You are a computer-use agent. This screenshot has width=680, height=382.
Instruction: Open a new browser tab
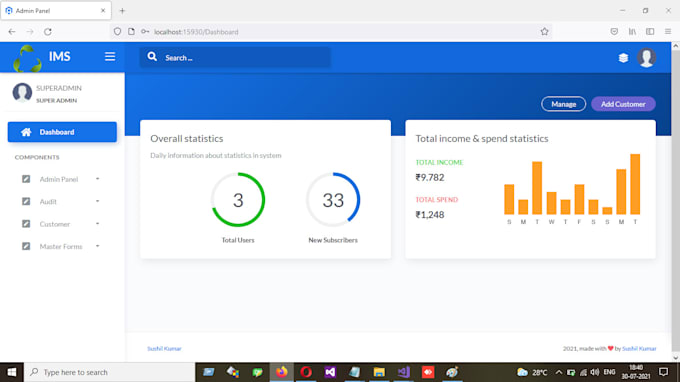tap(122, 10)
